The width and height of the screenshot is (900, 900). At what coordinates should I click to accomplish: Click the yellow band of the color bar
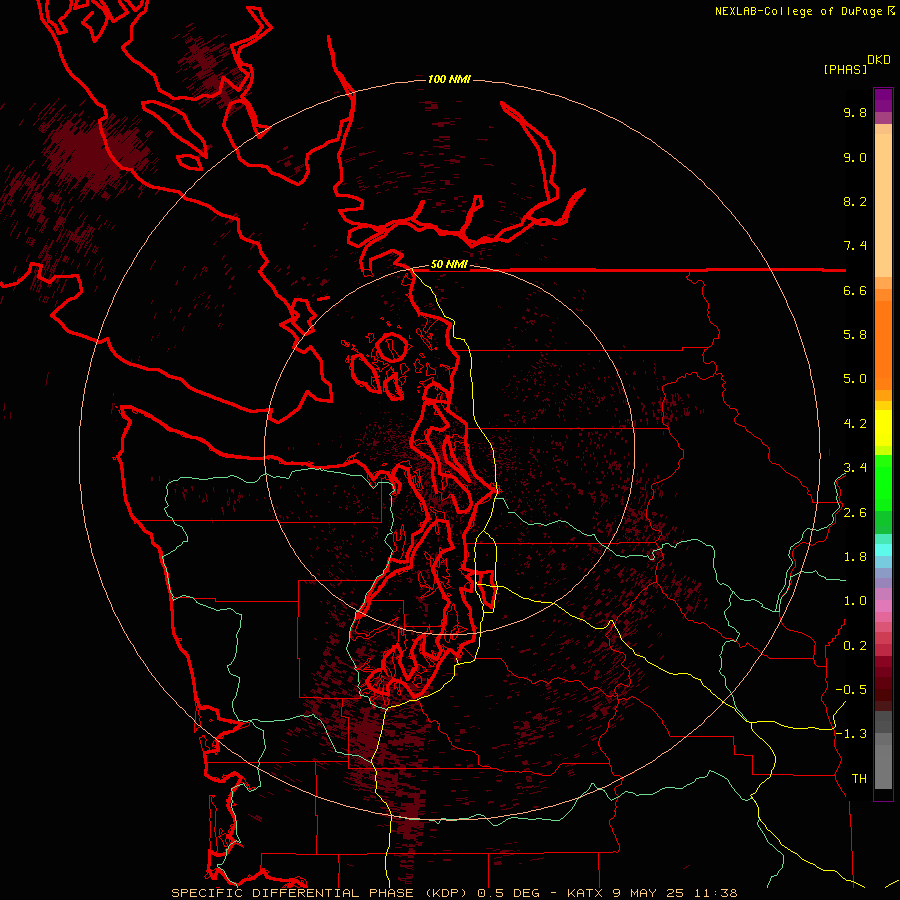883,428
